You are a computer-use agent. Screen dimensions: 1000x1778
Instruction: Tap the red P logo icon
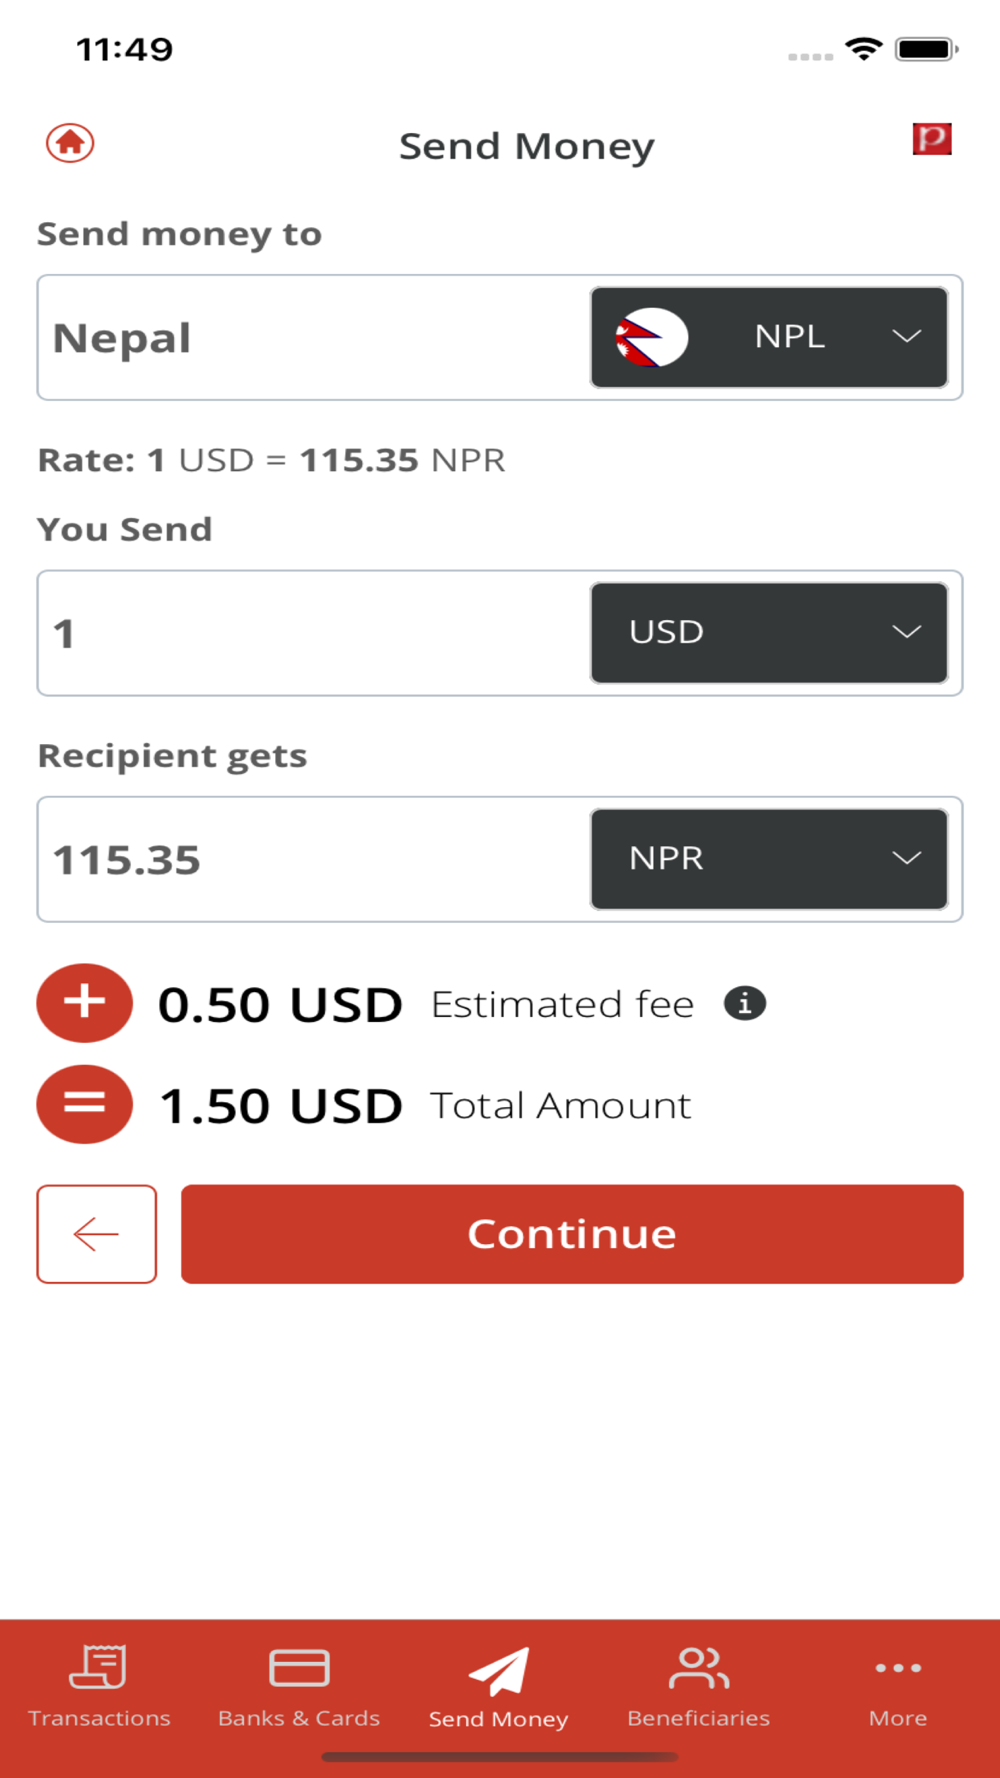(931, 139)
